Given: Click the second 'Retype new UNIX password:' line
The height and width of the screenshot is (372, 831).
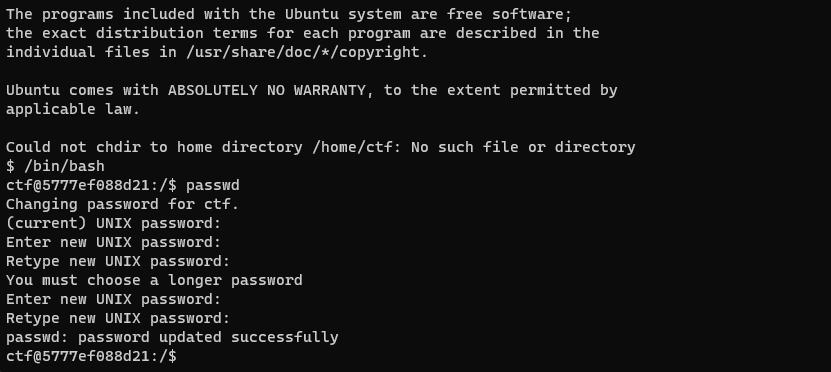Looking at the screenshot, I should pyautogui.click(x=118, y=318).
